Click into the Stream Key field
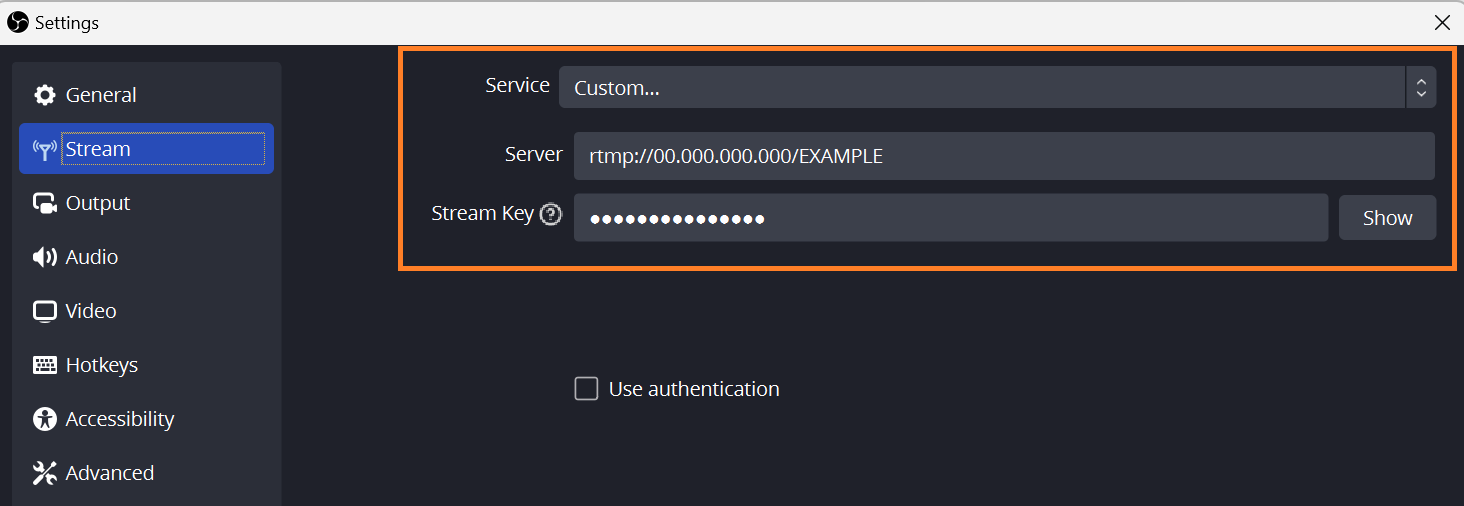The width and height of the screenshot is (1464, 506). 951,218
